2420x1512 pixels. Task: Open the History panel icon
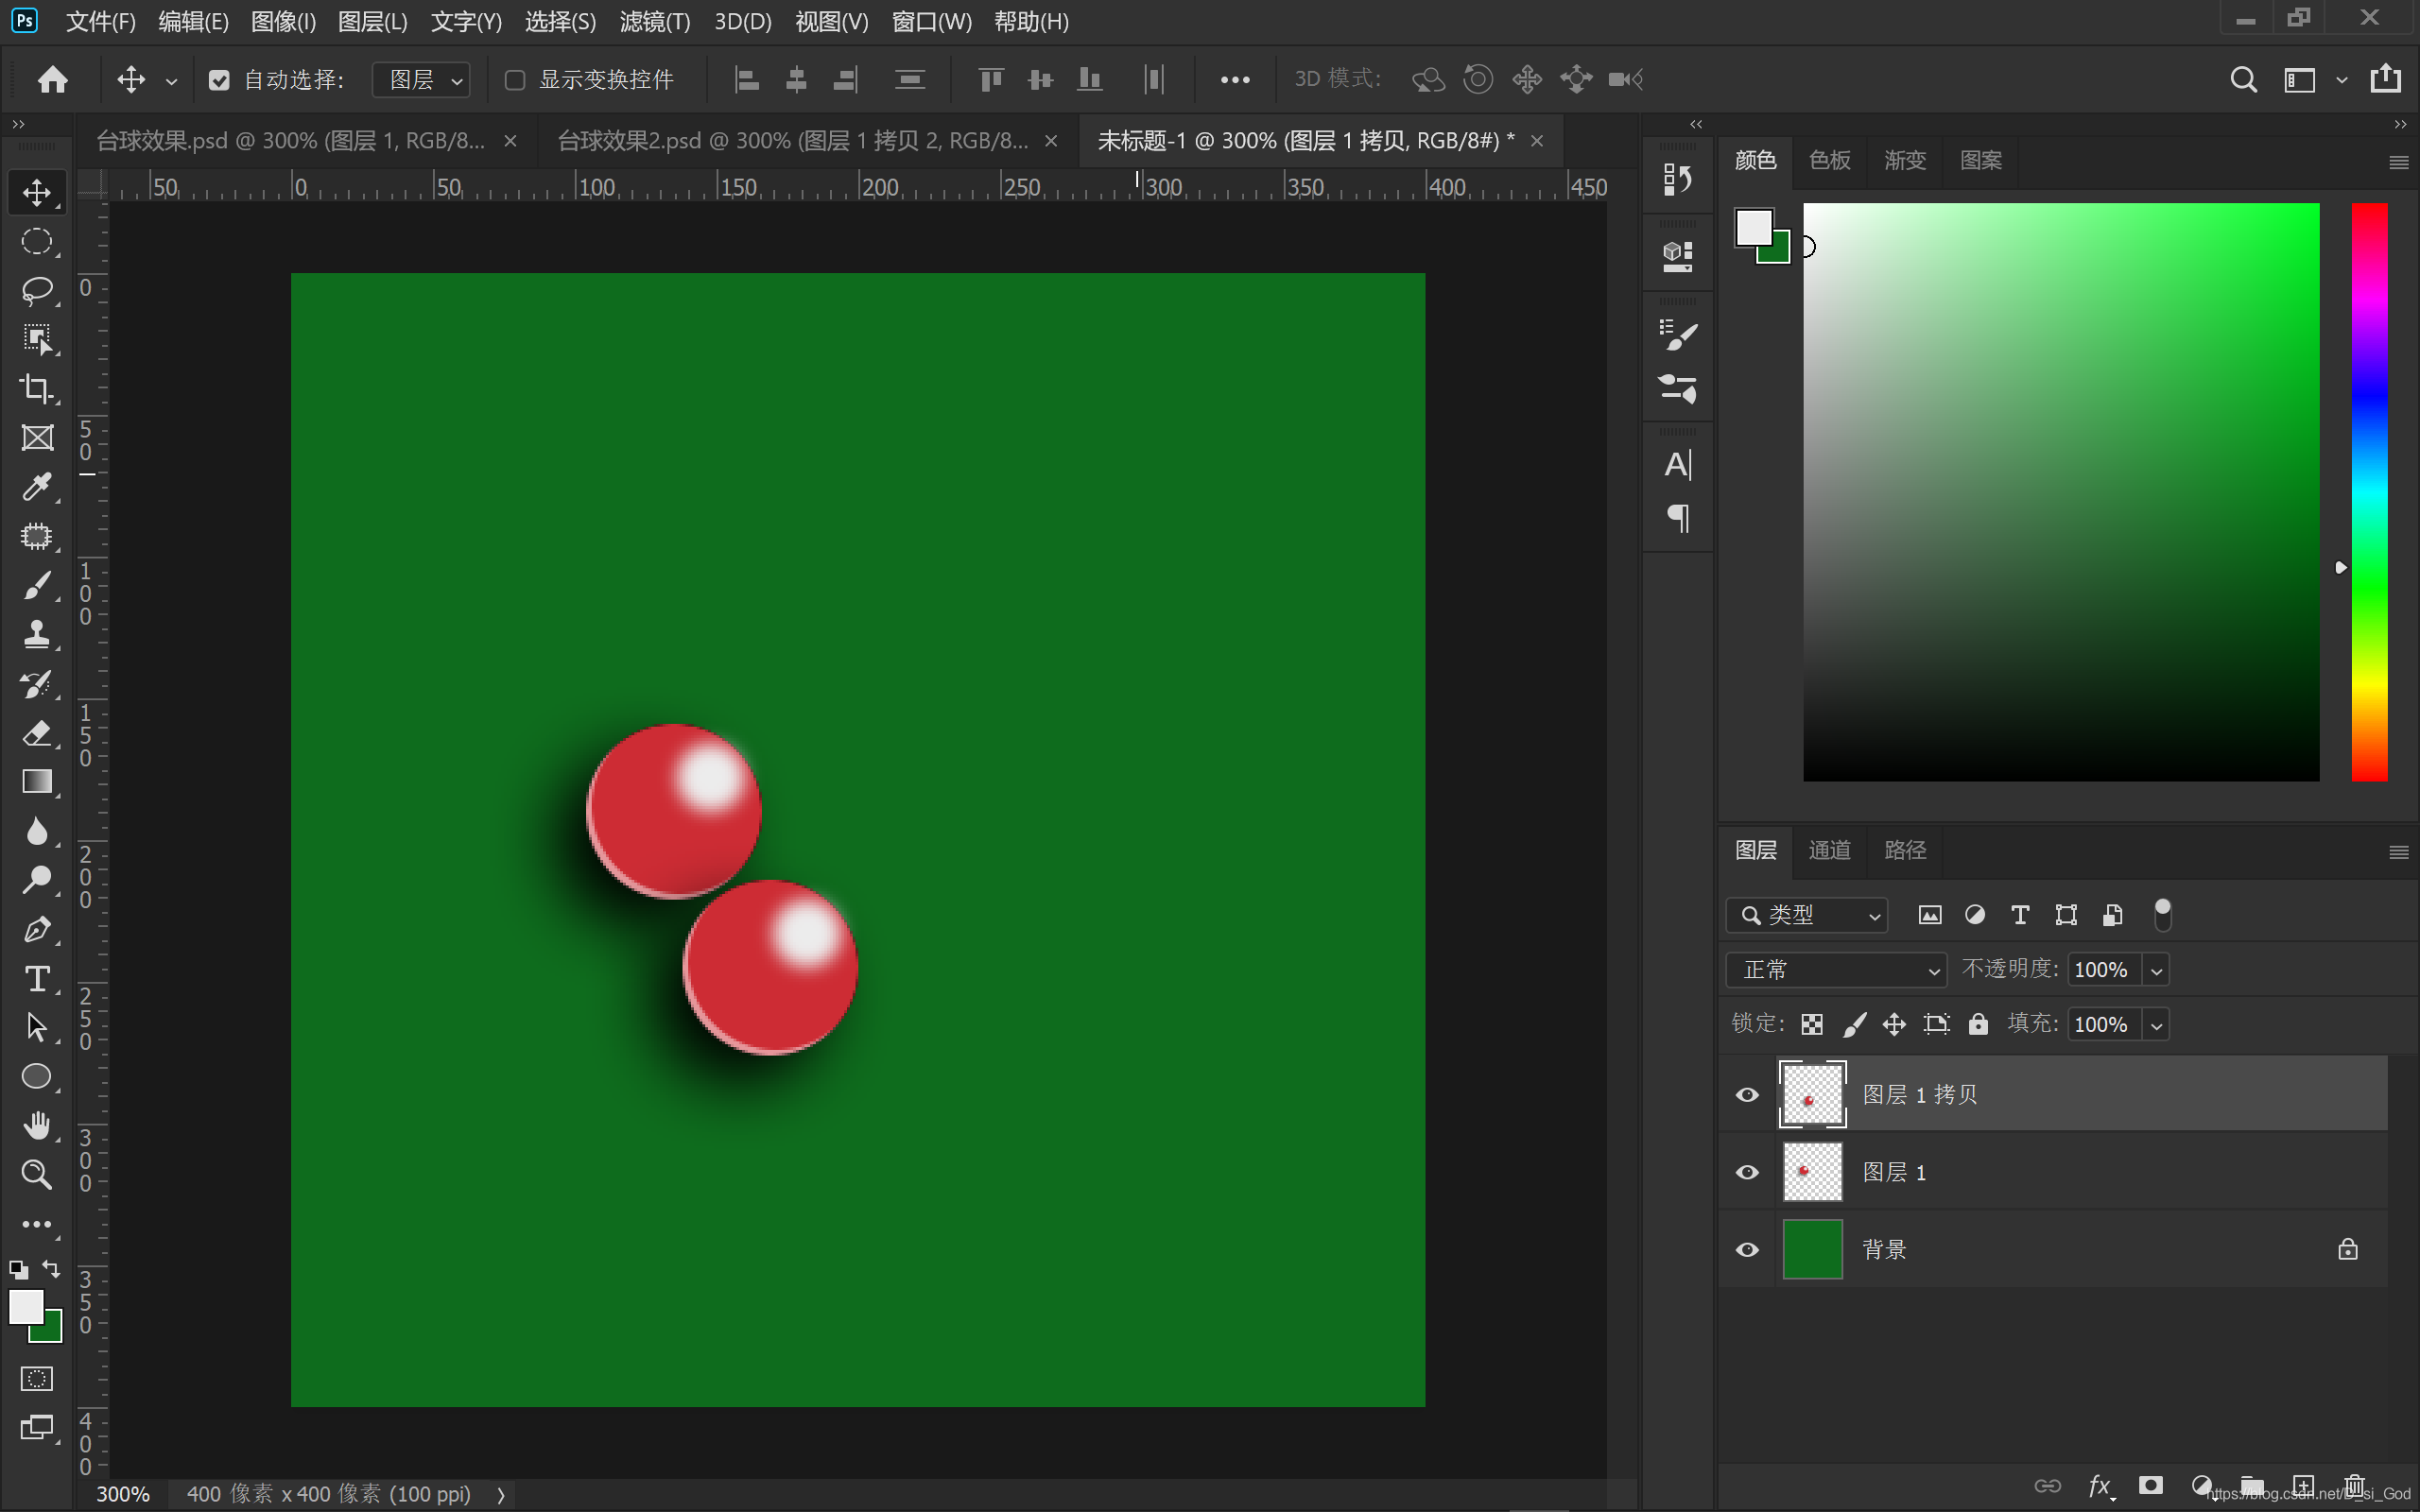click(x=1677, y=180)
